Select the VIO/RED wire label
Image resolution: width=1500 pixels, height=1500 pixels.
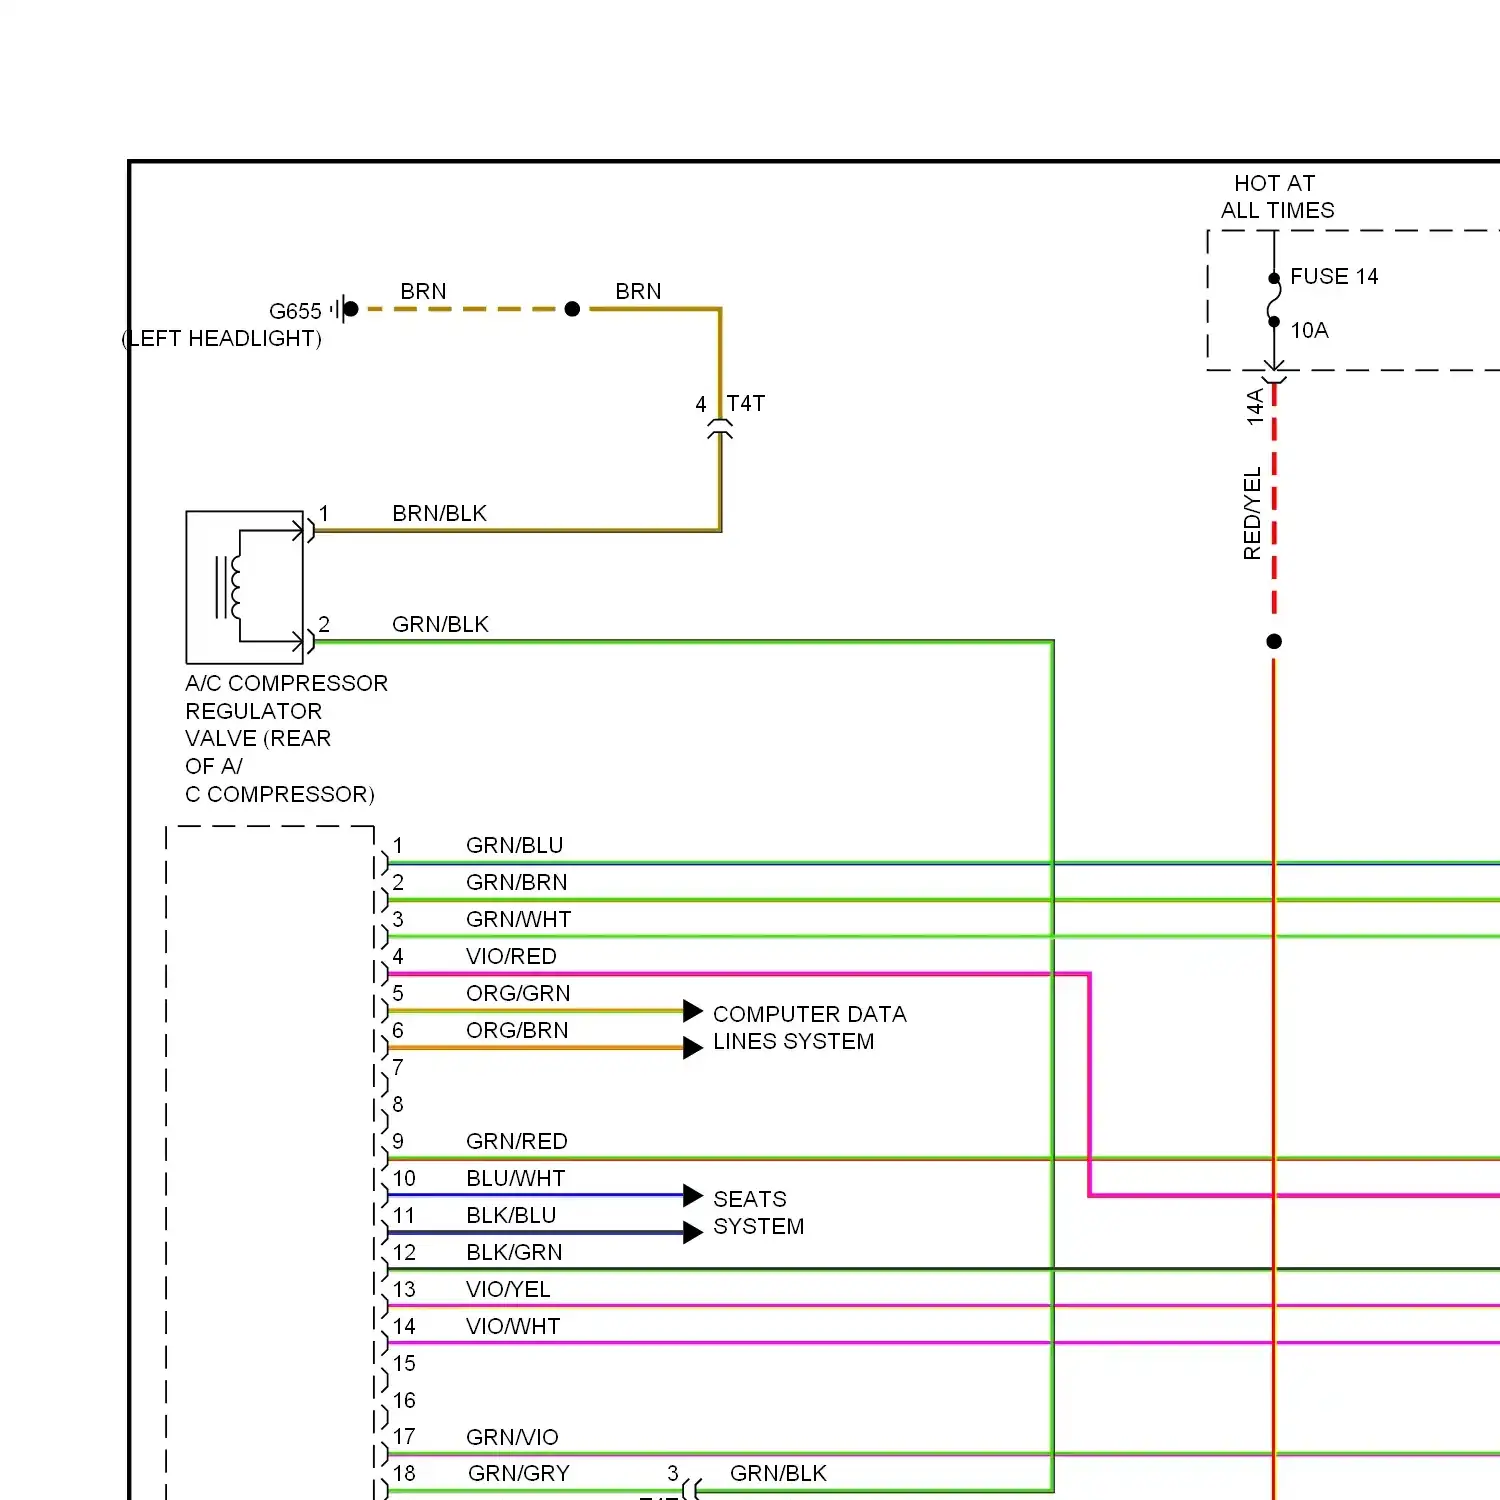coord(511,956)
